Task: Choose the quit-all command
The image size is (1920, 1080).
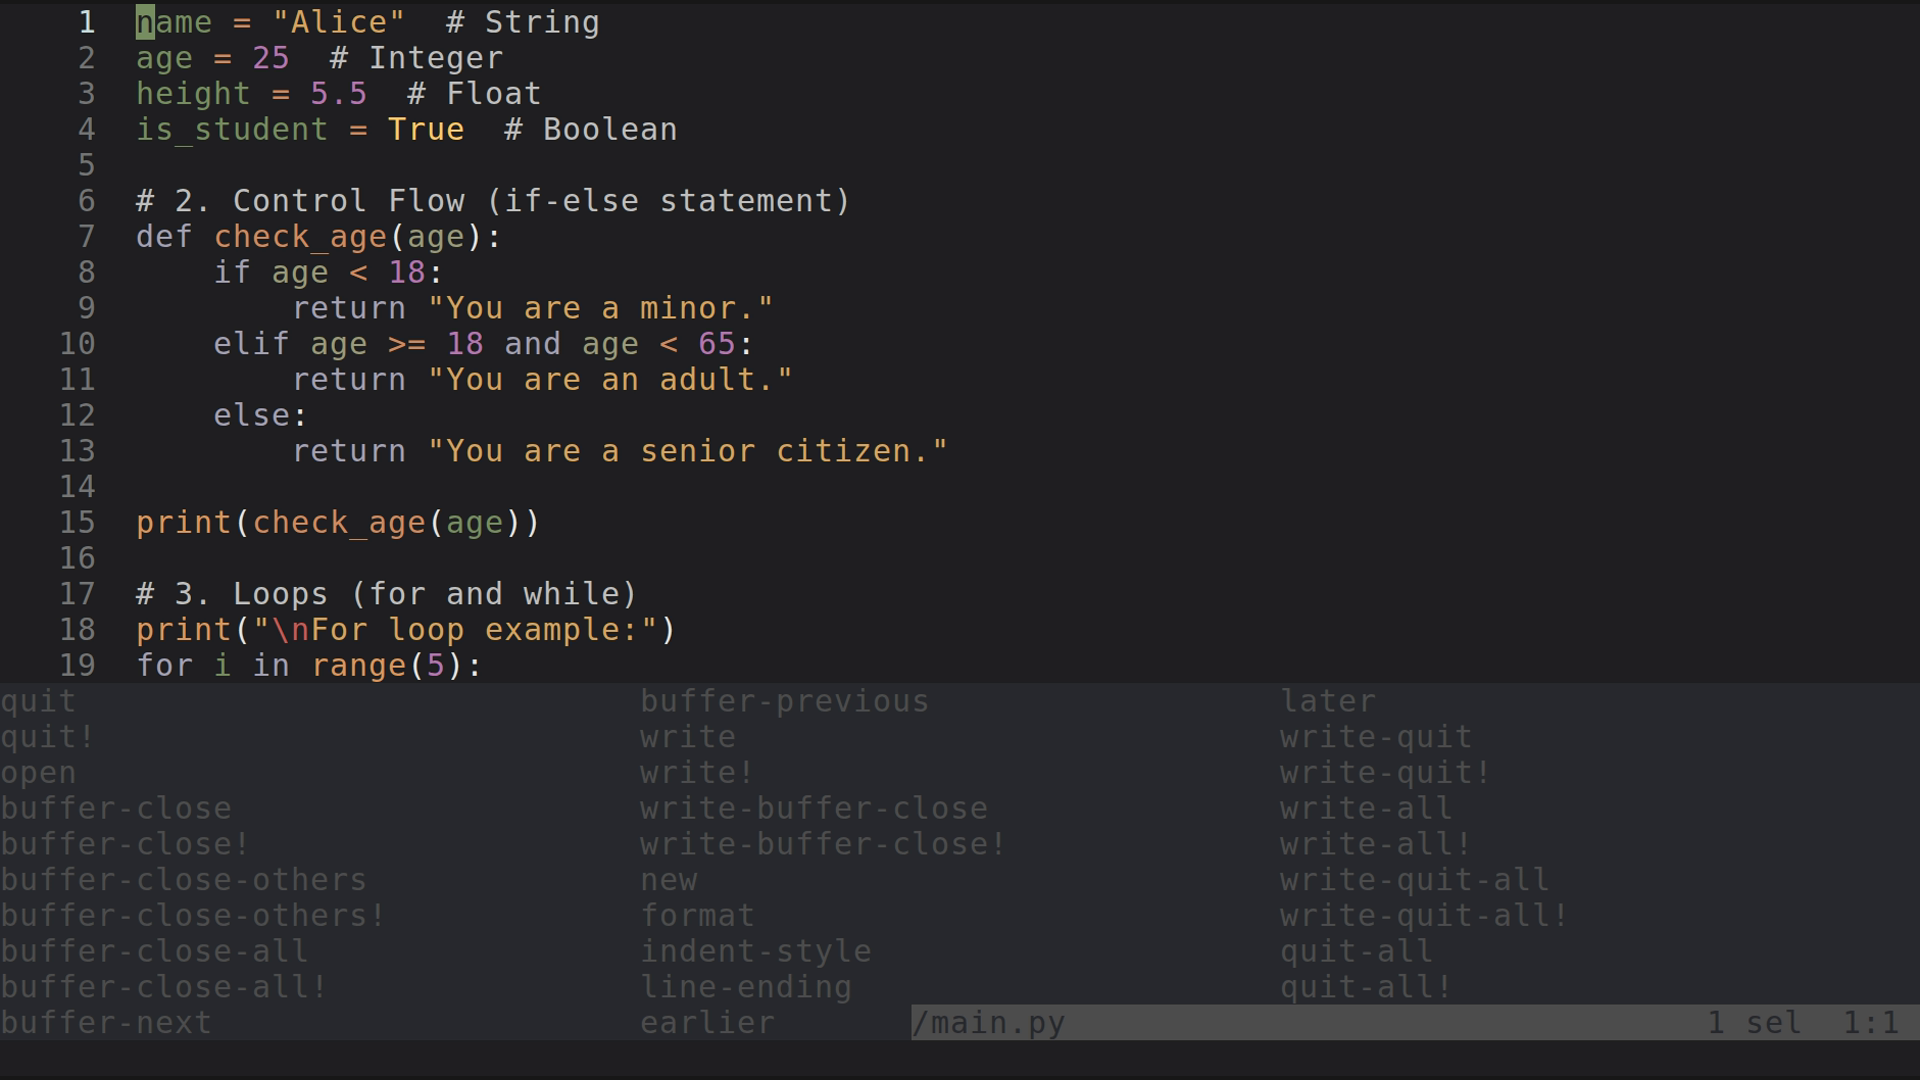Action: click(1355, 950)
